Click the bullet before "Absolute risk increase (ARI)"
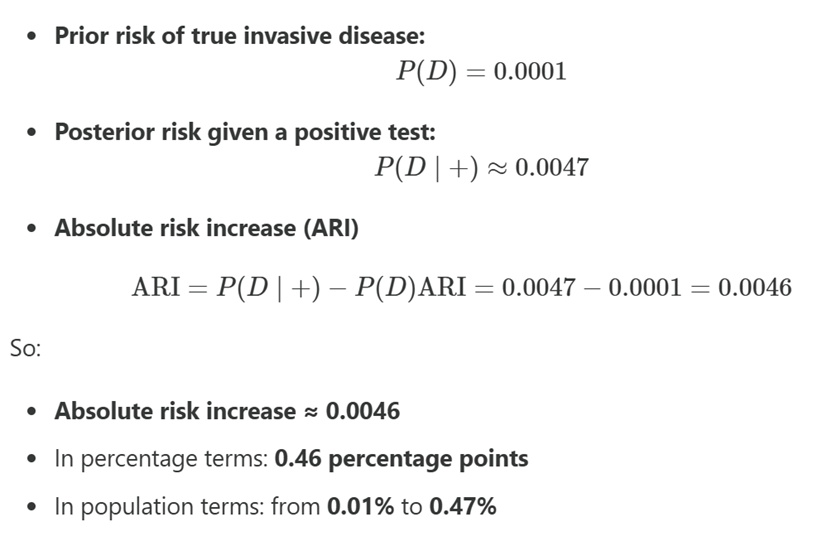 [x=35, y=228]
